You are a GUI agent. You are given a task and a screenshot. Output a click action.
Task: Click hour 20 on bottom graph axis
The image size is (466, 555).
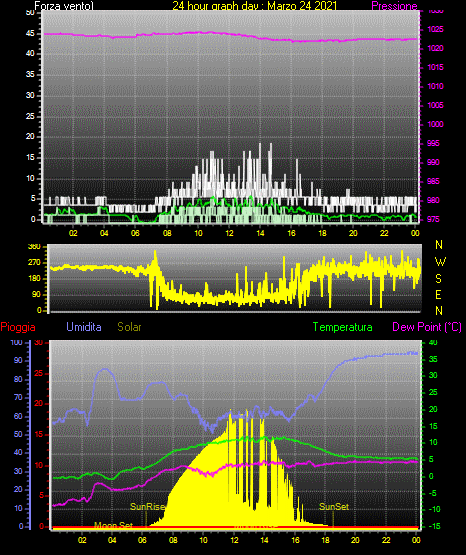tap(355, 540)
